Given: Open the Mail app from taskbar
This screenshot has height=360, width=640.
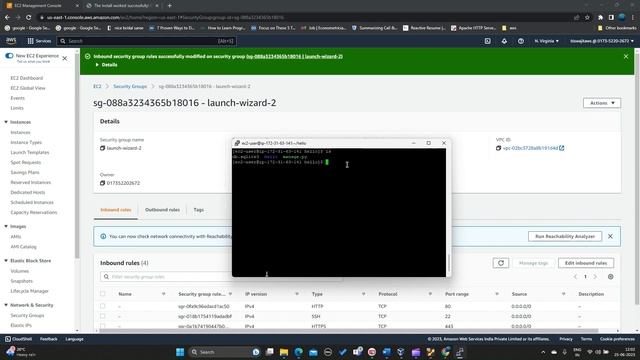Looking at the screenshot, I should [x=313, y=352].
